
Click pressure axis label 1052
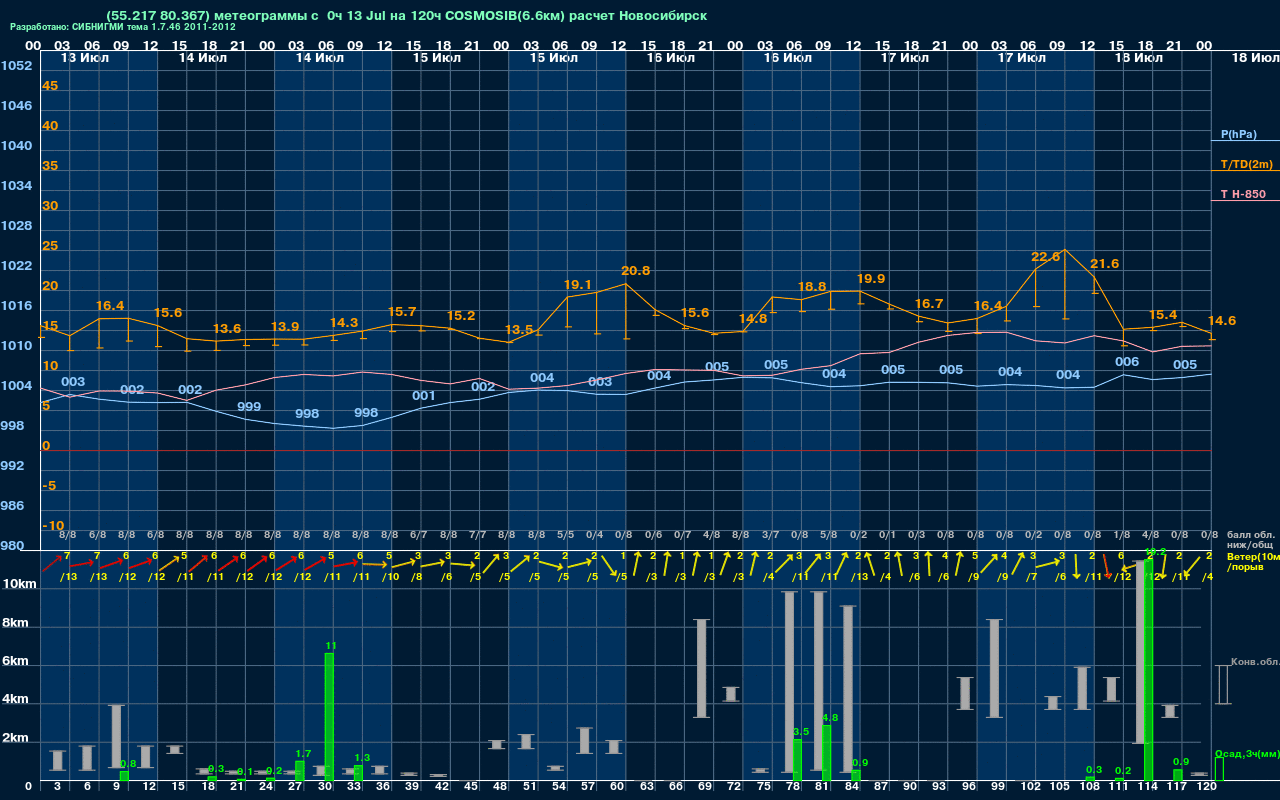pos(16,66)
